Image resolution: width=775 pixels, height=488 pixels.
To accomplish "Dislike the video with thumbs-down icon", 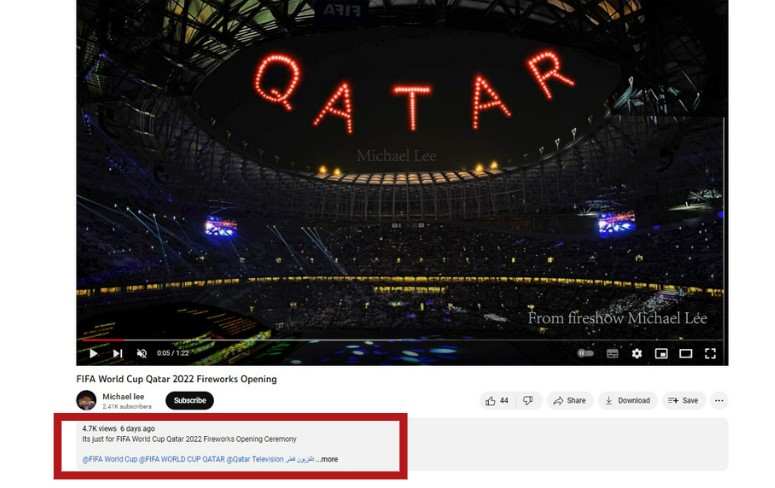I will pos(528,400).
